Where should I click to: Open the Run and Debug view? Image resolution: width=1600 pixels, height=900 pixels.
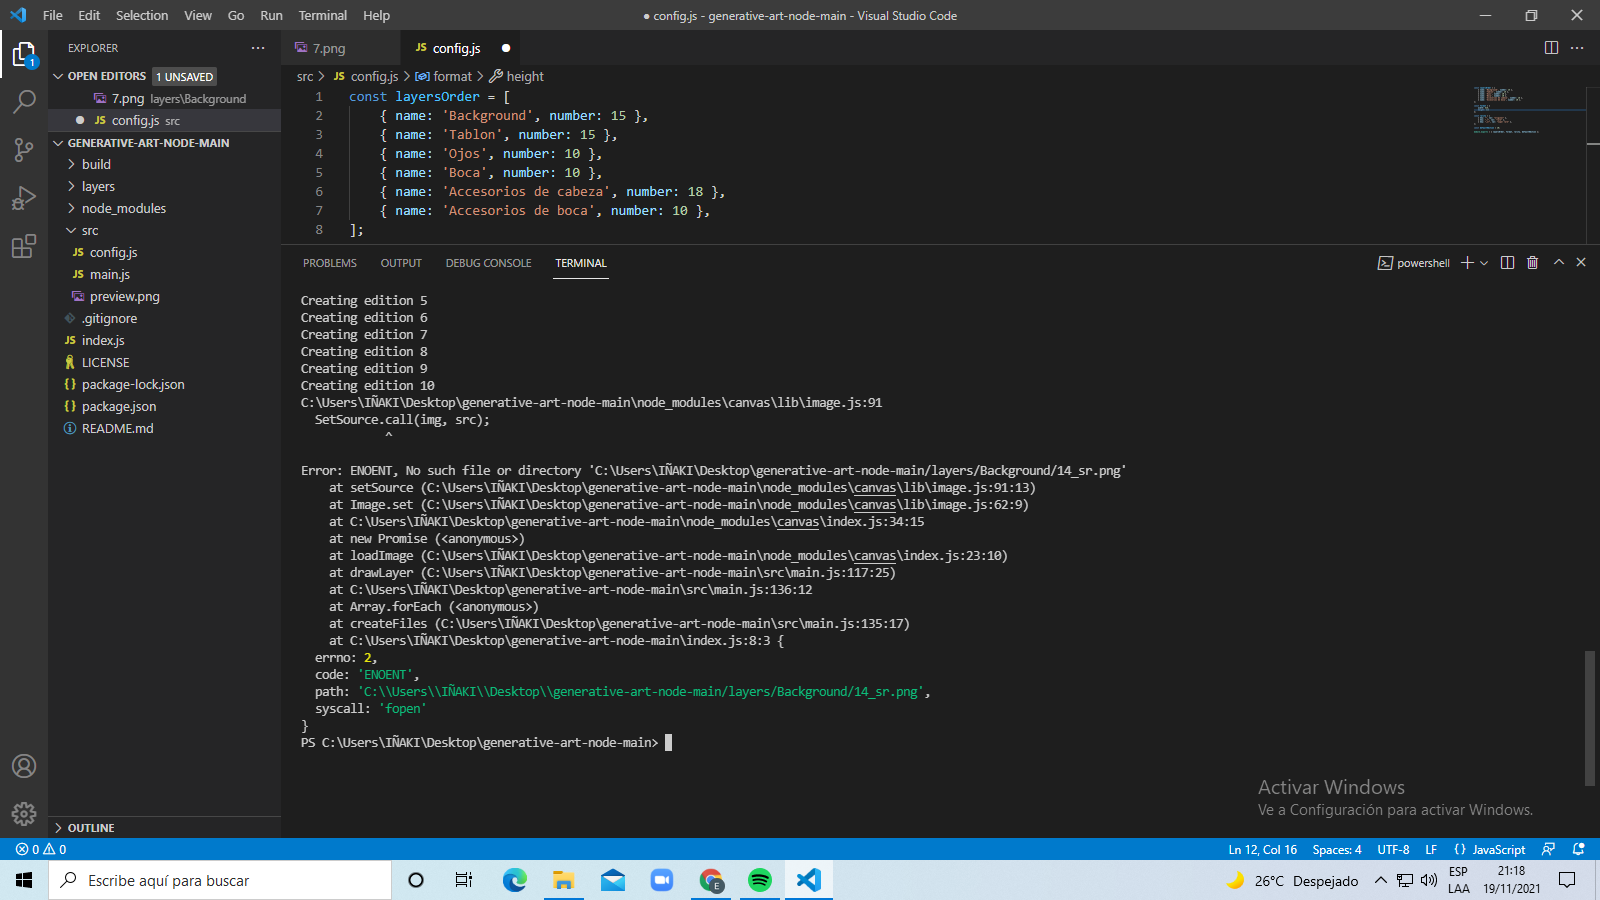24,197
